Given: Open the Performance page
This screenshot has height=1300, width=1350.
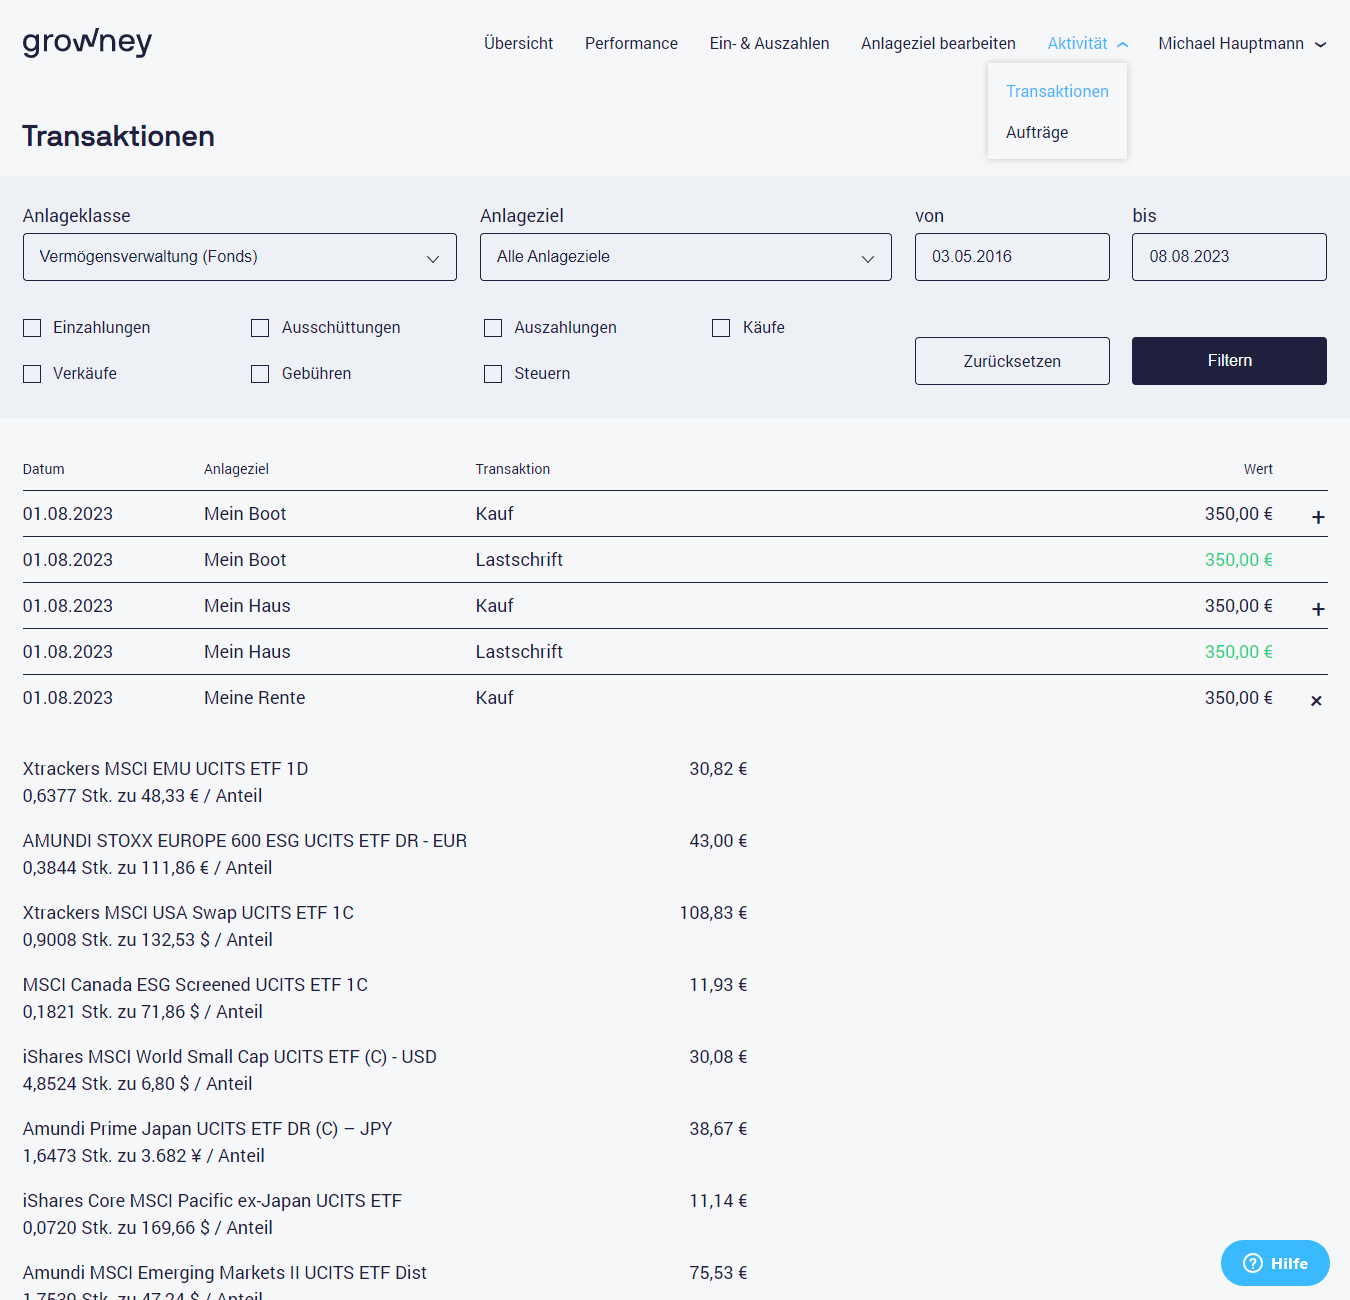Looking at the screenshot, I should 631,44.
